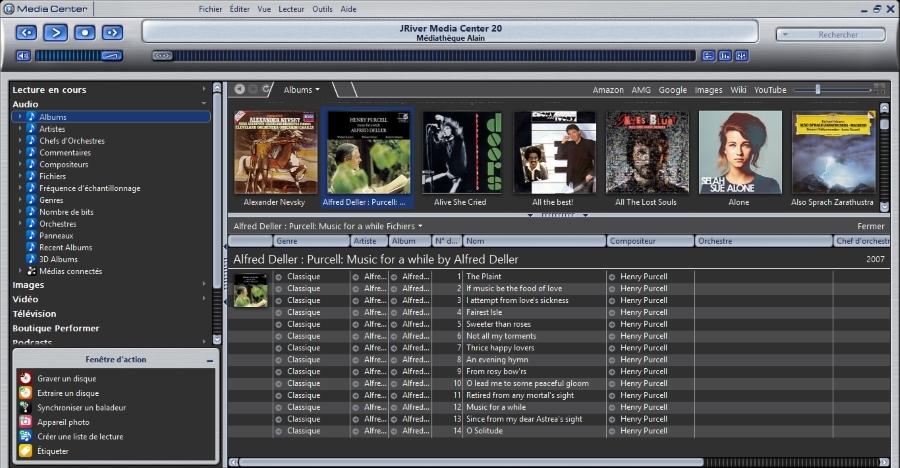Screen dimensions: 900x468
Task: Expand the Albums tree node arrow
Action: 20,117
